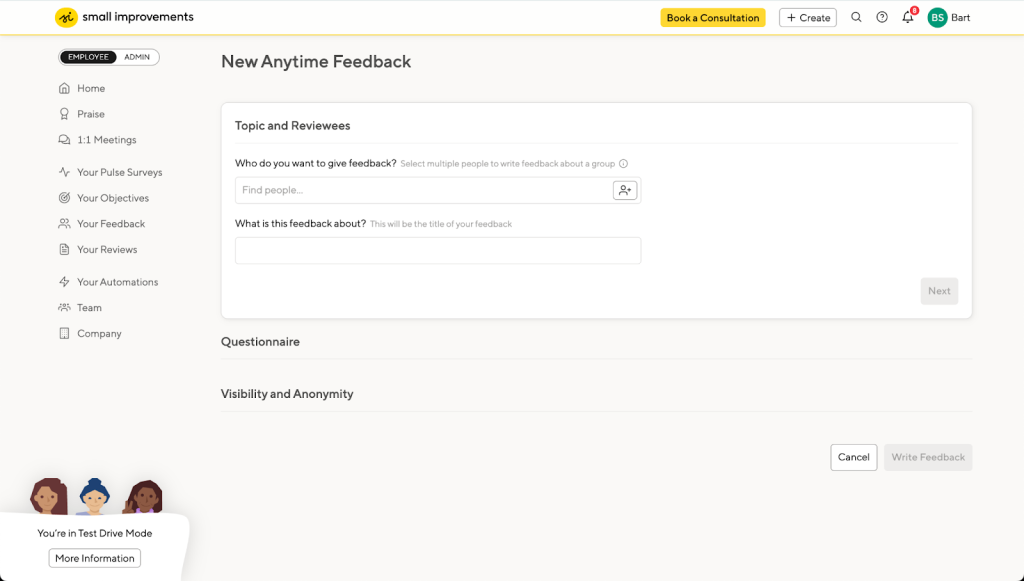Expand the Questionnaire section
Screen dimensions: 1024x581
[260, 342]
